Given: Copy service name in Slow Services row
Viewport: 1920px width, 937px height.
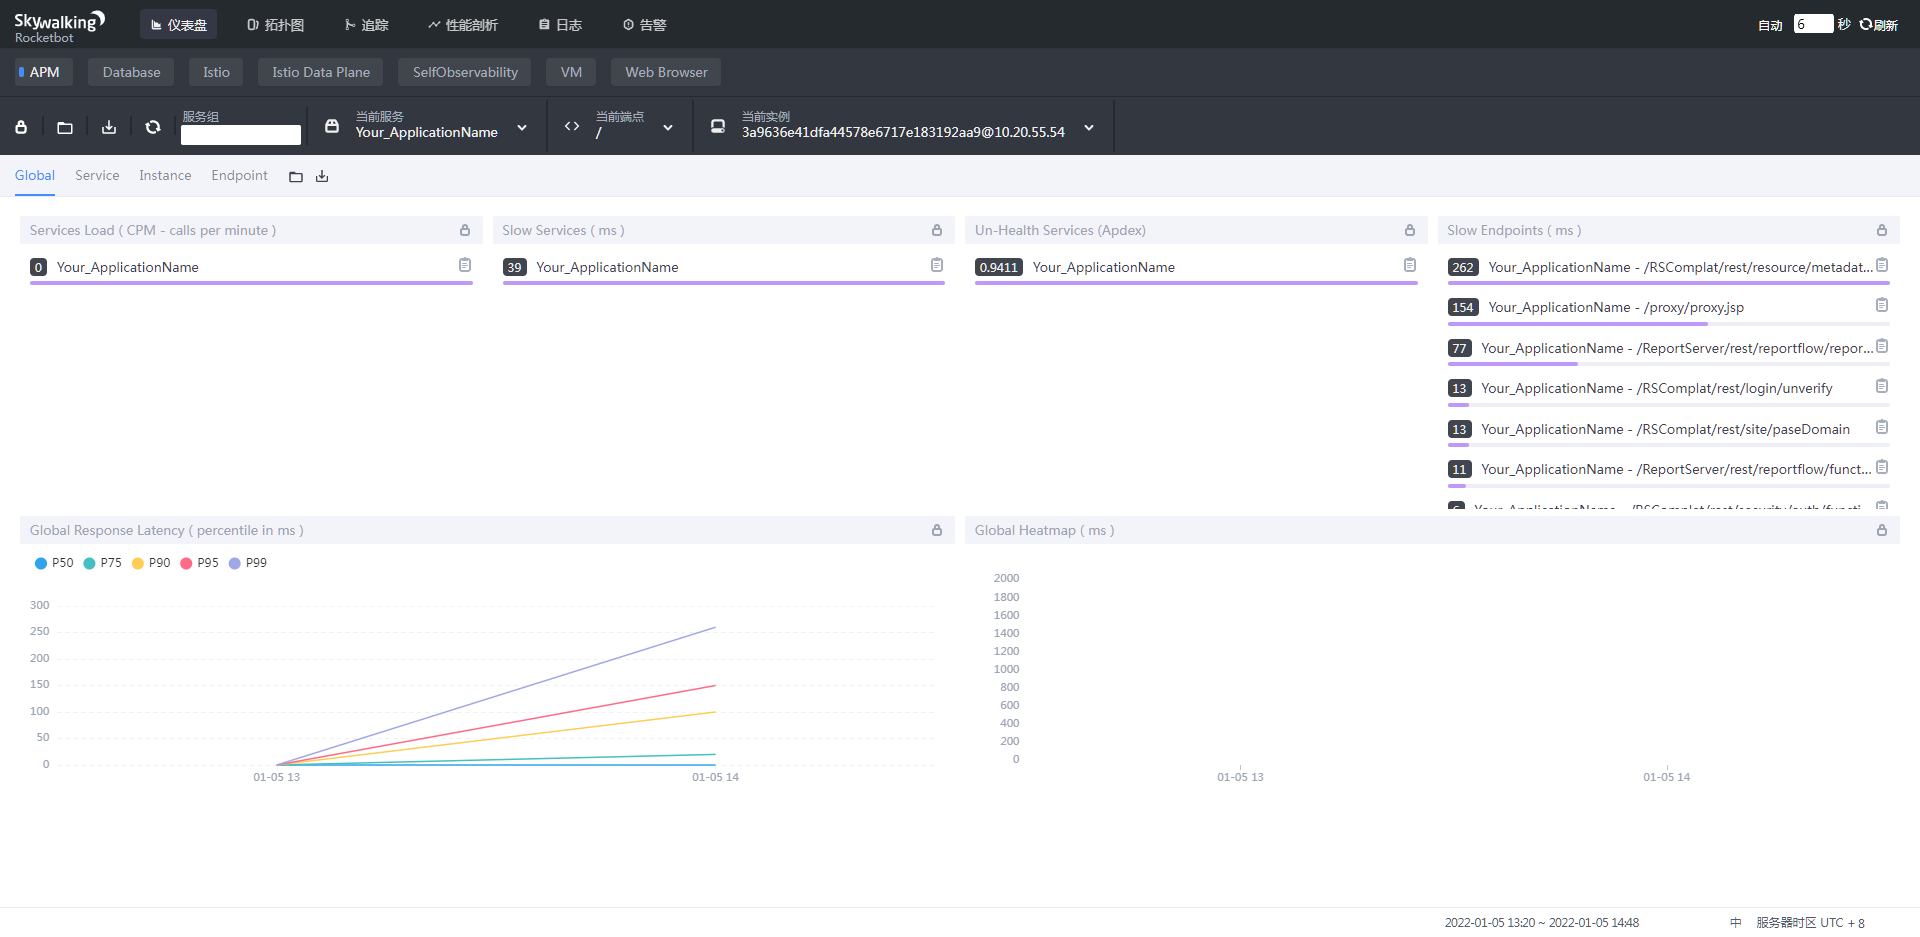Looking at the screenshot, I should (937, 265).
